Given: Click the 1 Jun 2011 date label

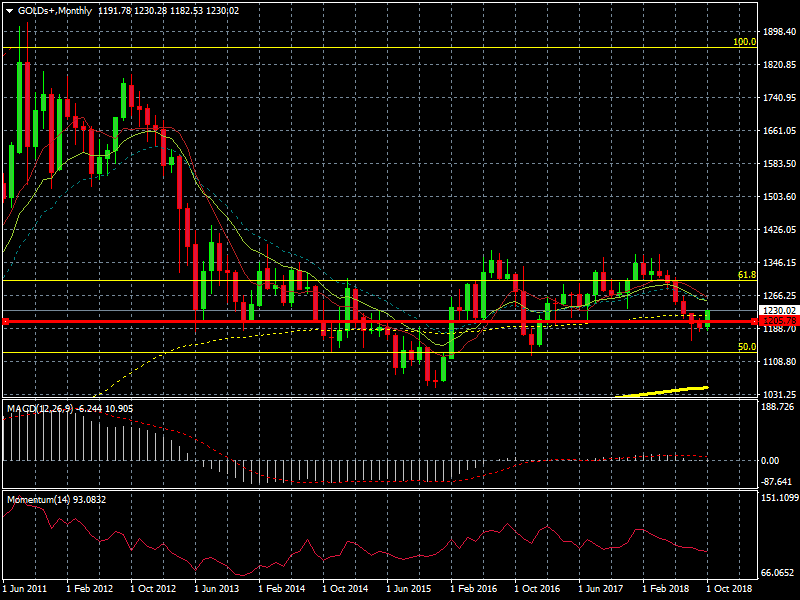Looking at the screenshot, I should point(27,591).
